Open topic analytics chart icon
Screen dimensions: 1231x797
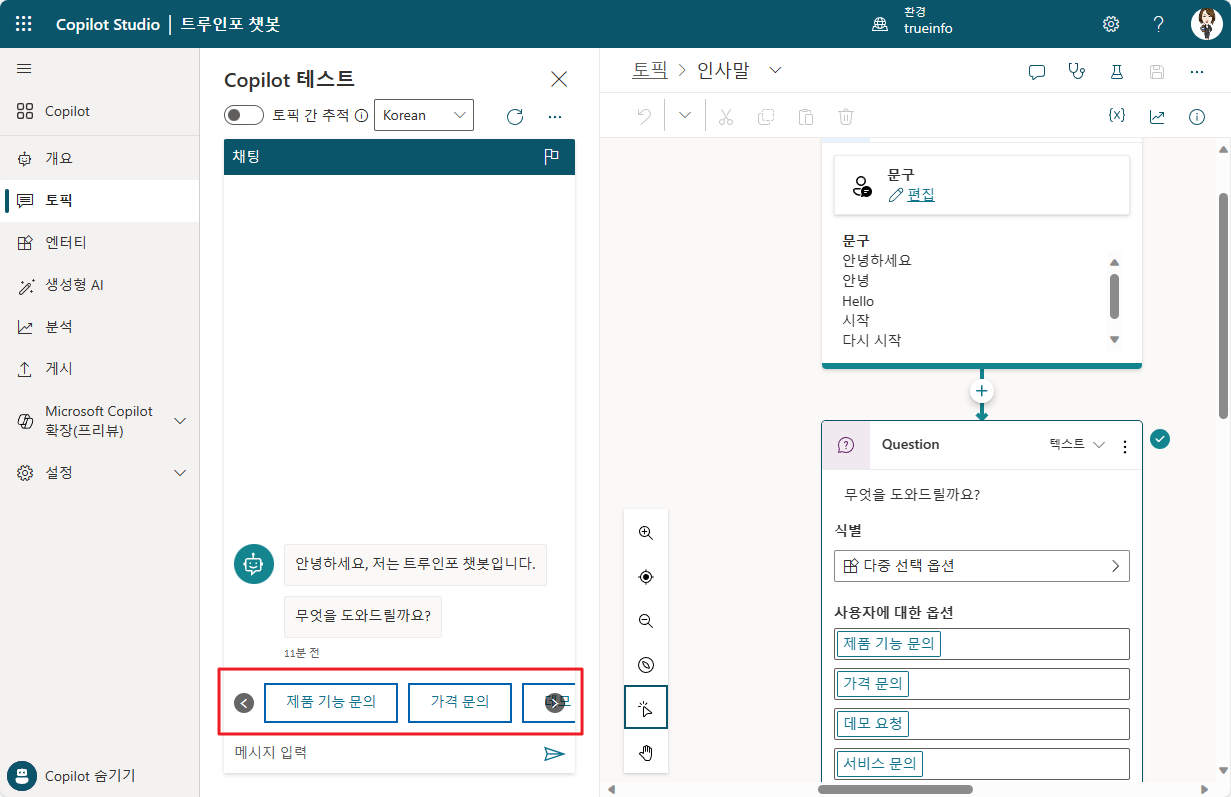tap(1157, 117)
